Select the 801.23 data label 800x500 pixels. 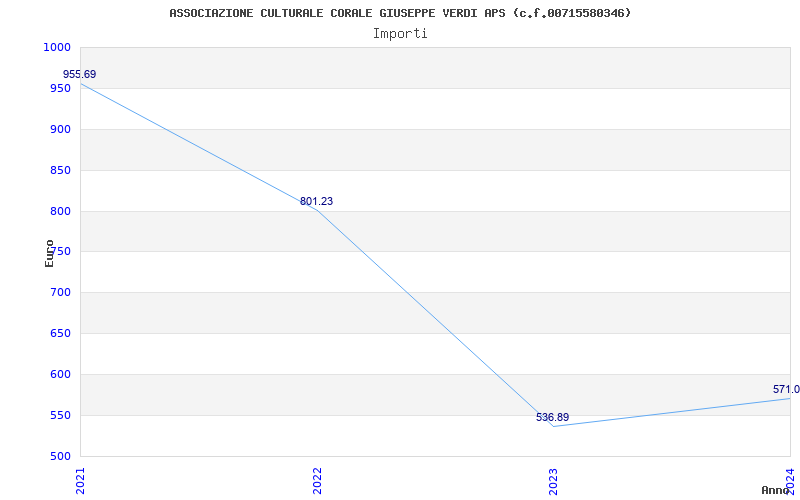point(316,202)
